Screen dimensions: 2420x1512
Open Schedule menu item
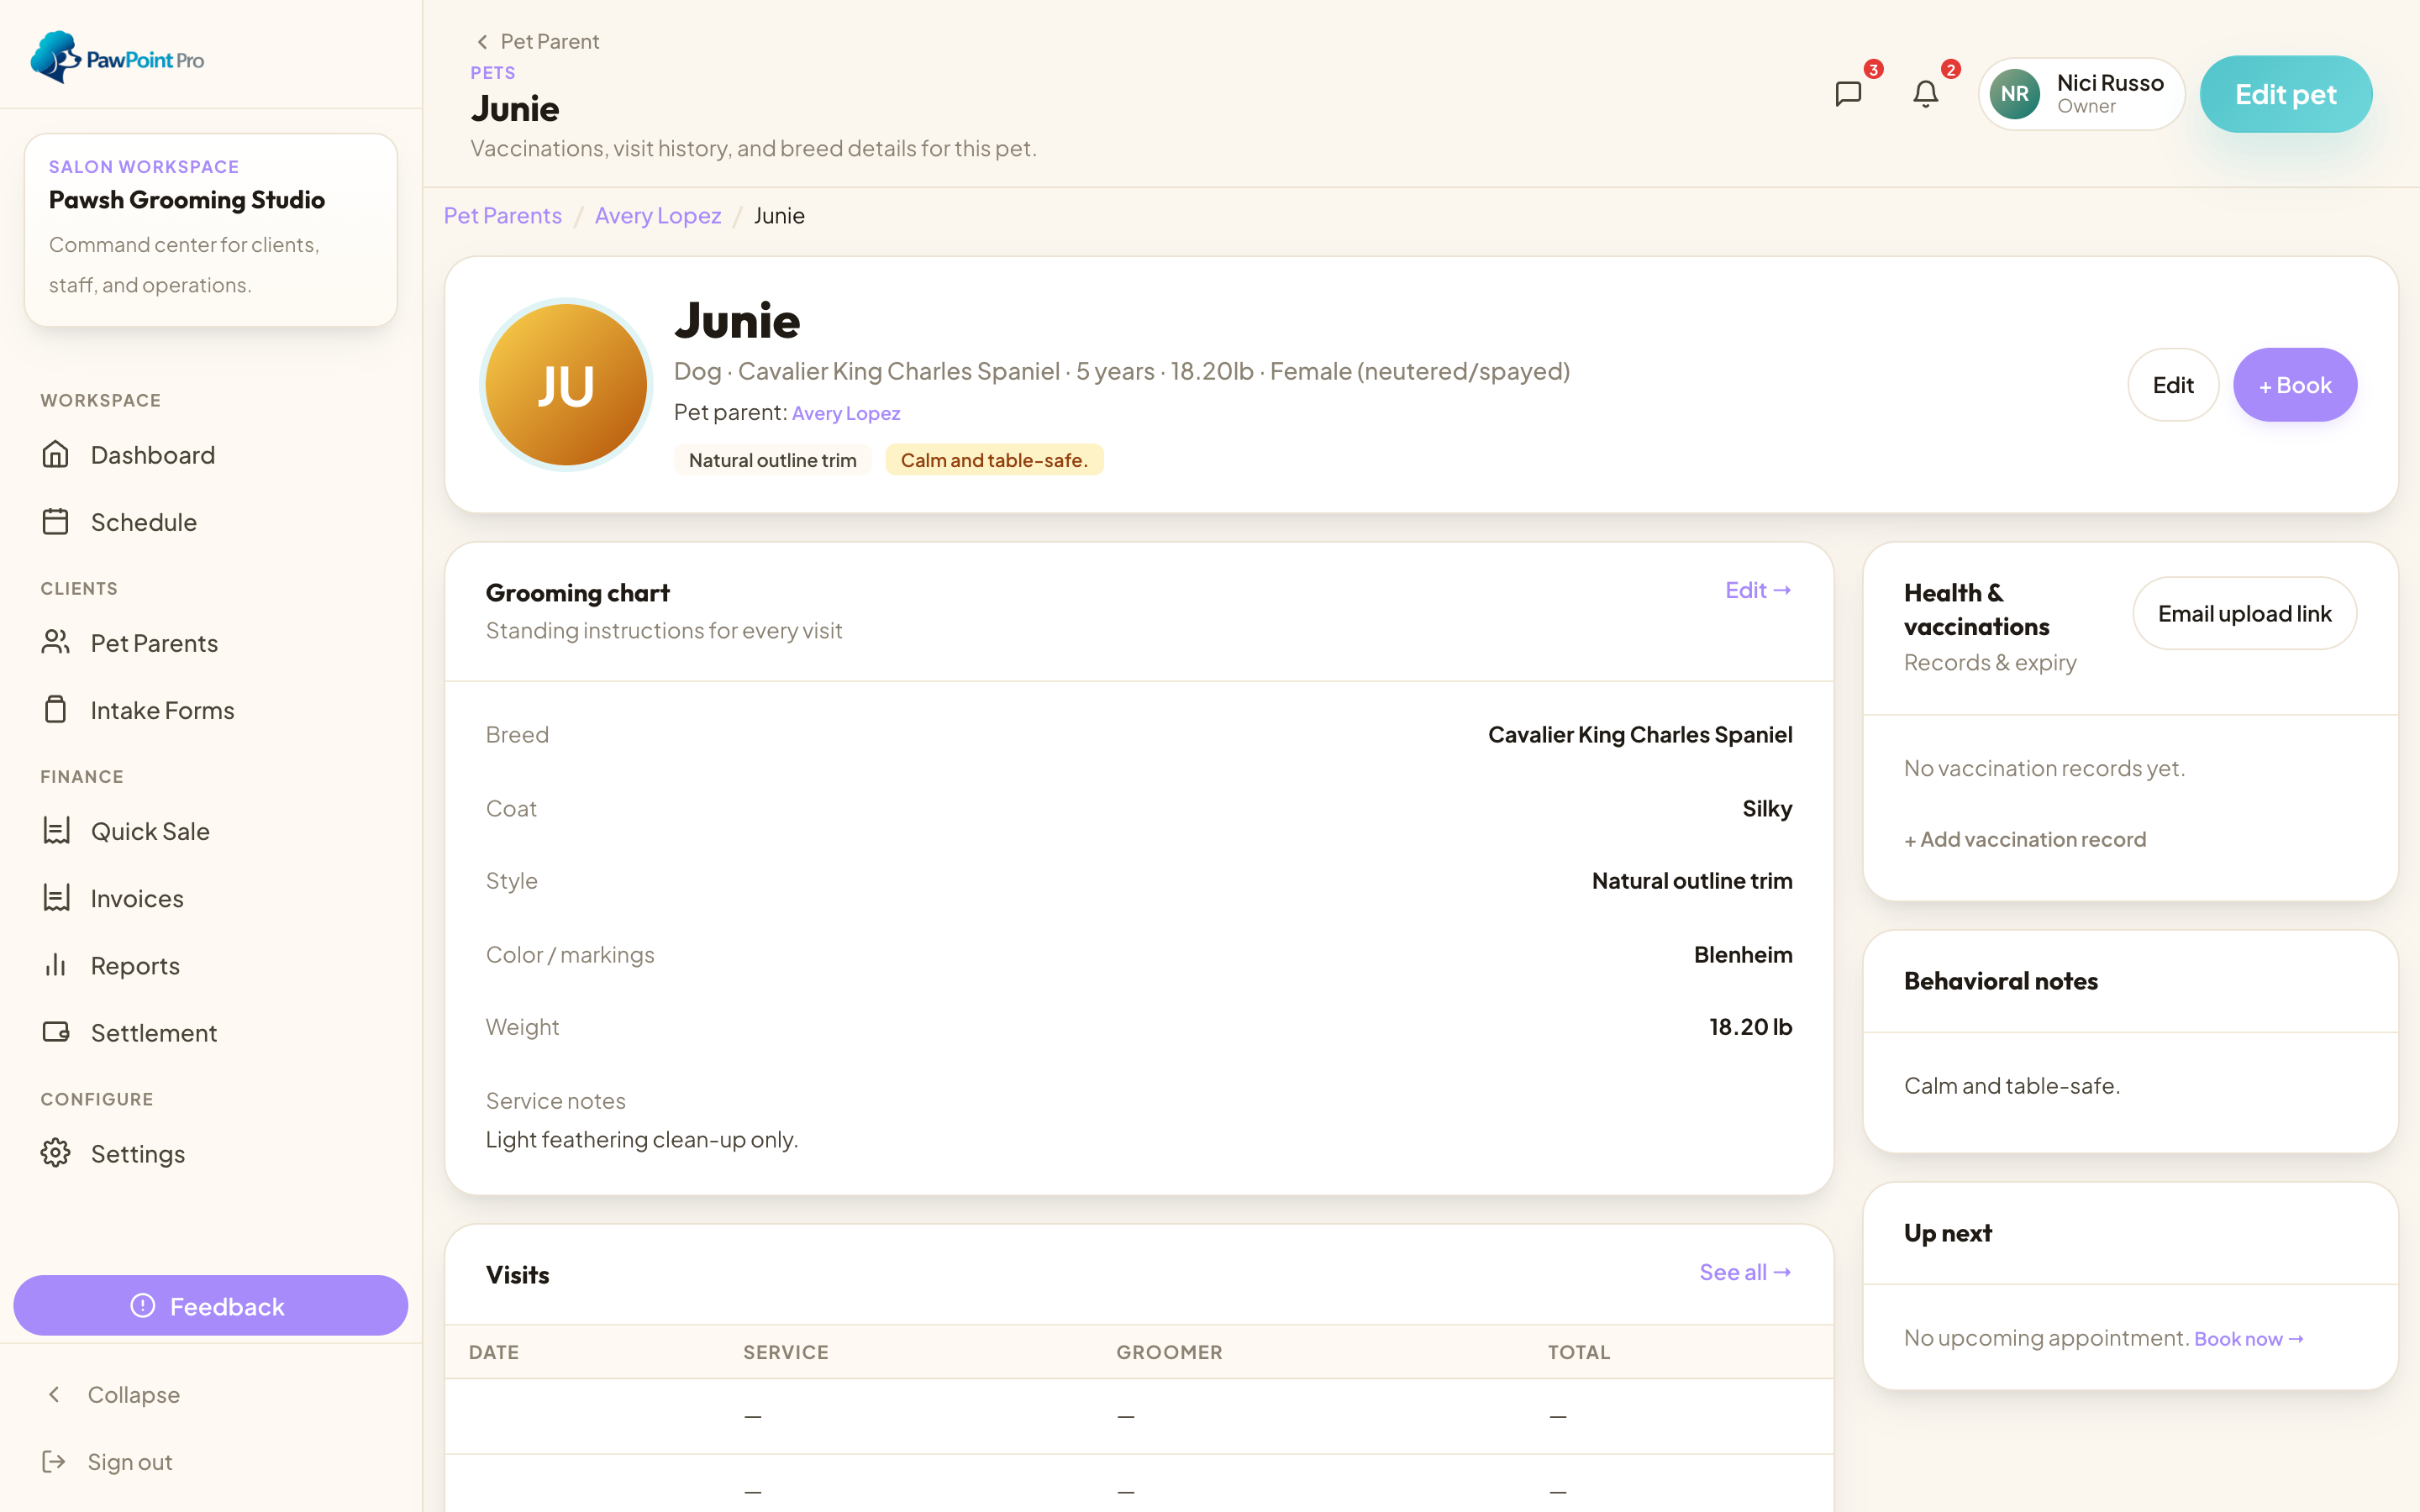pos(211,522)
